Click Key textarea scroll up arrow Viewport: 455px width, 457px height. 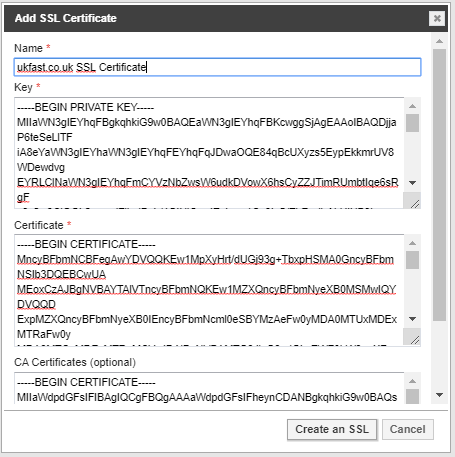(412, 106)
